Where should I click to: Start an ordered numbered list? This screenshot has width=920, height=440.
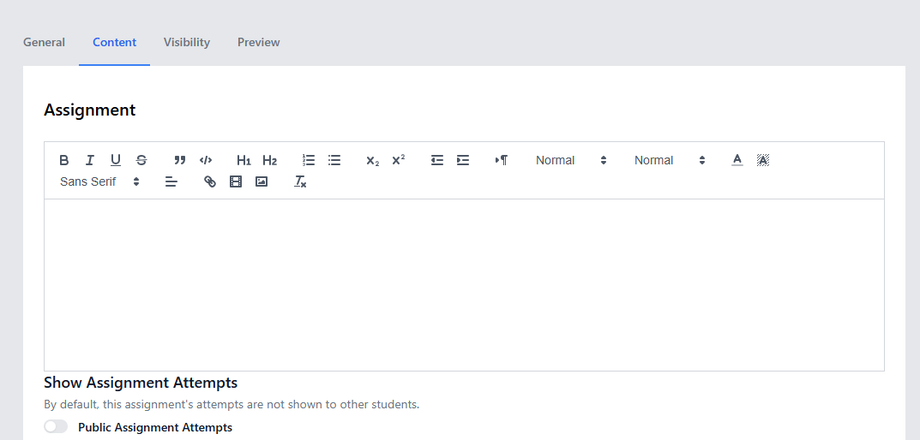pyautogui.click(x=309, y=160)
